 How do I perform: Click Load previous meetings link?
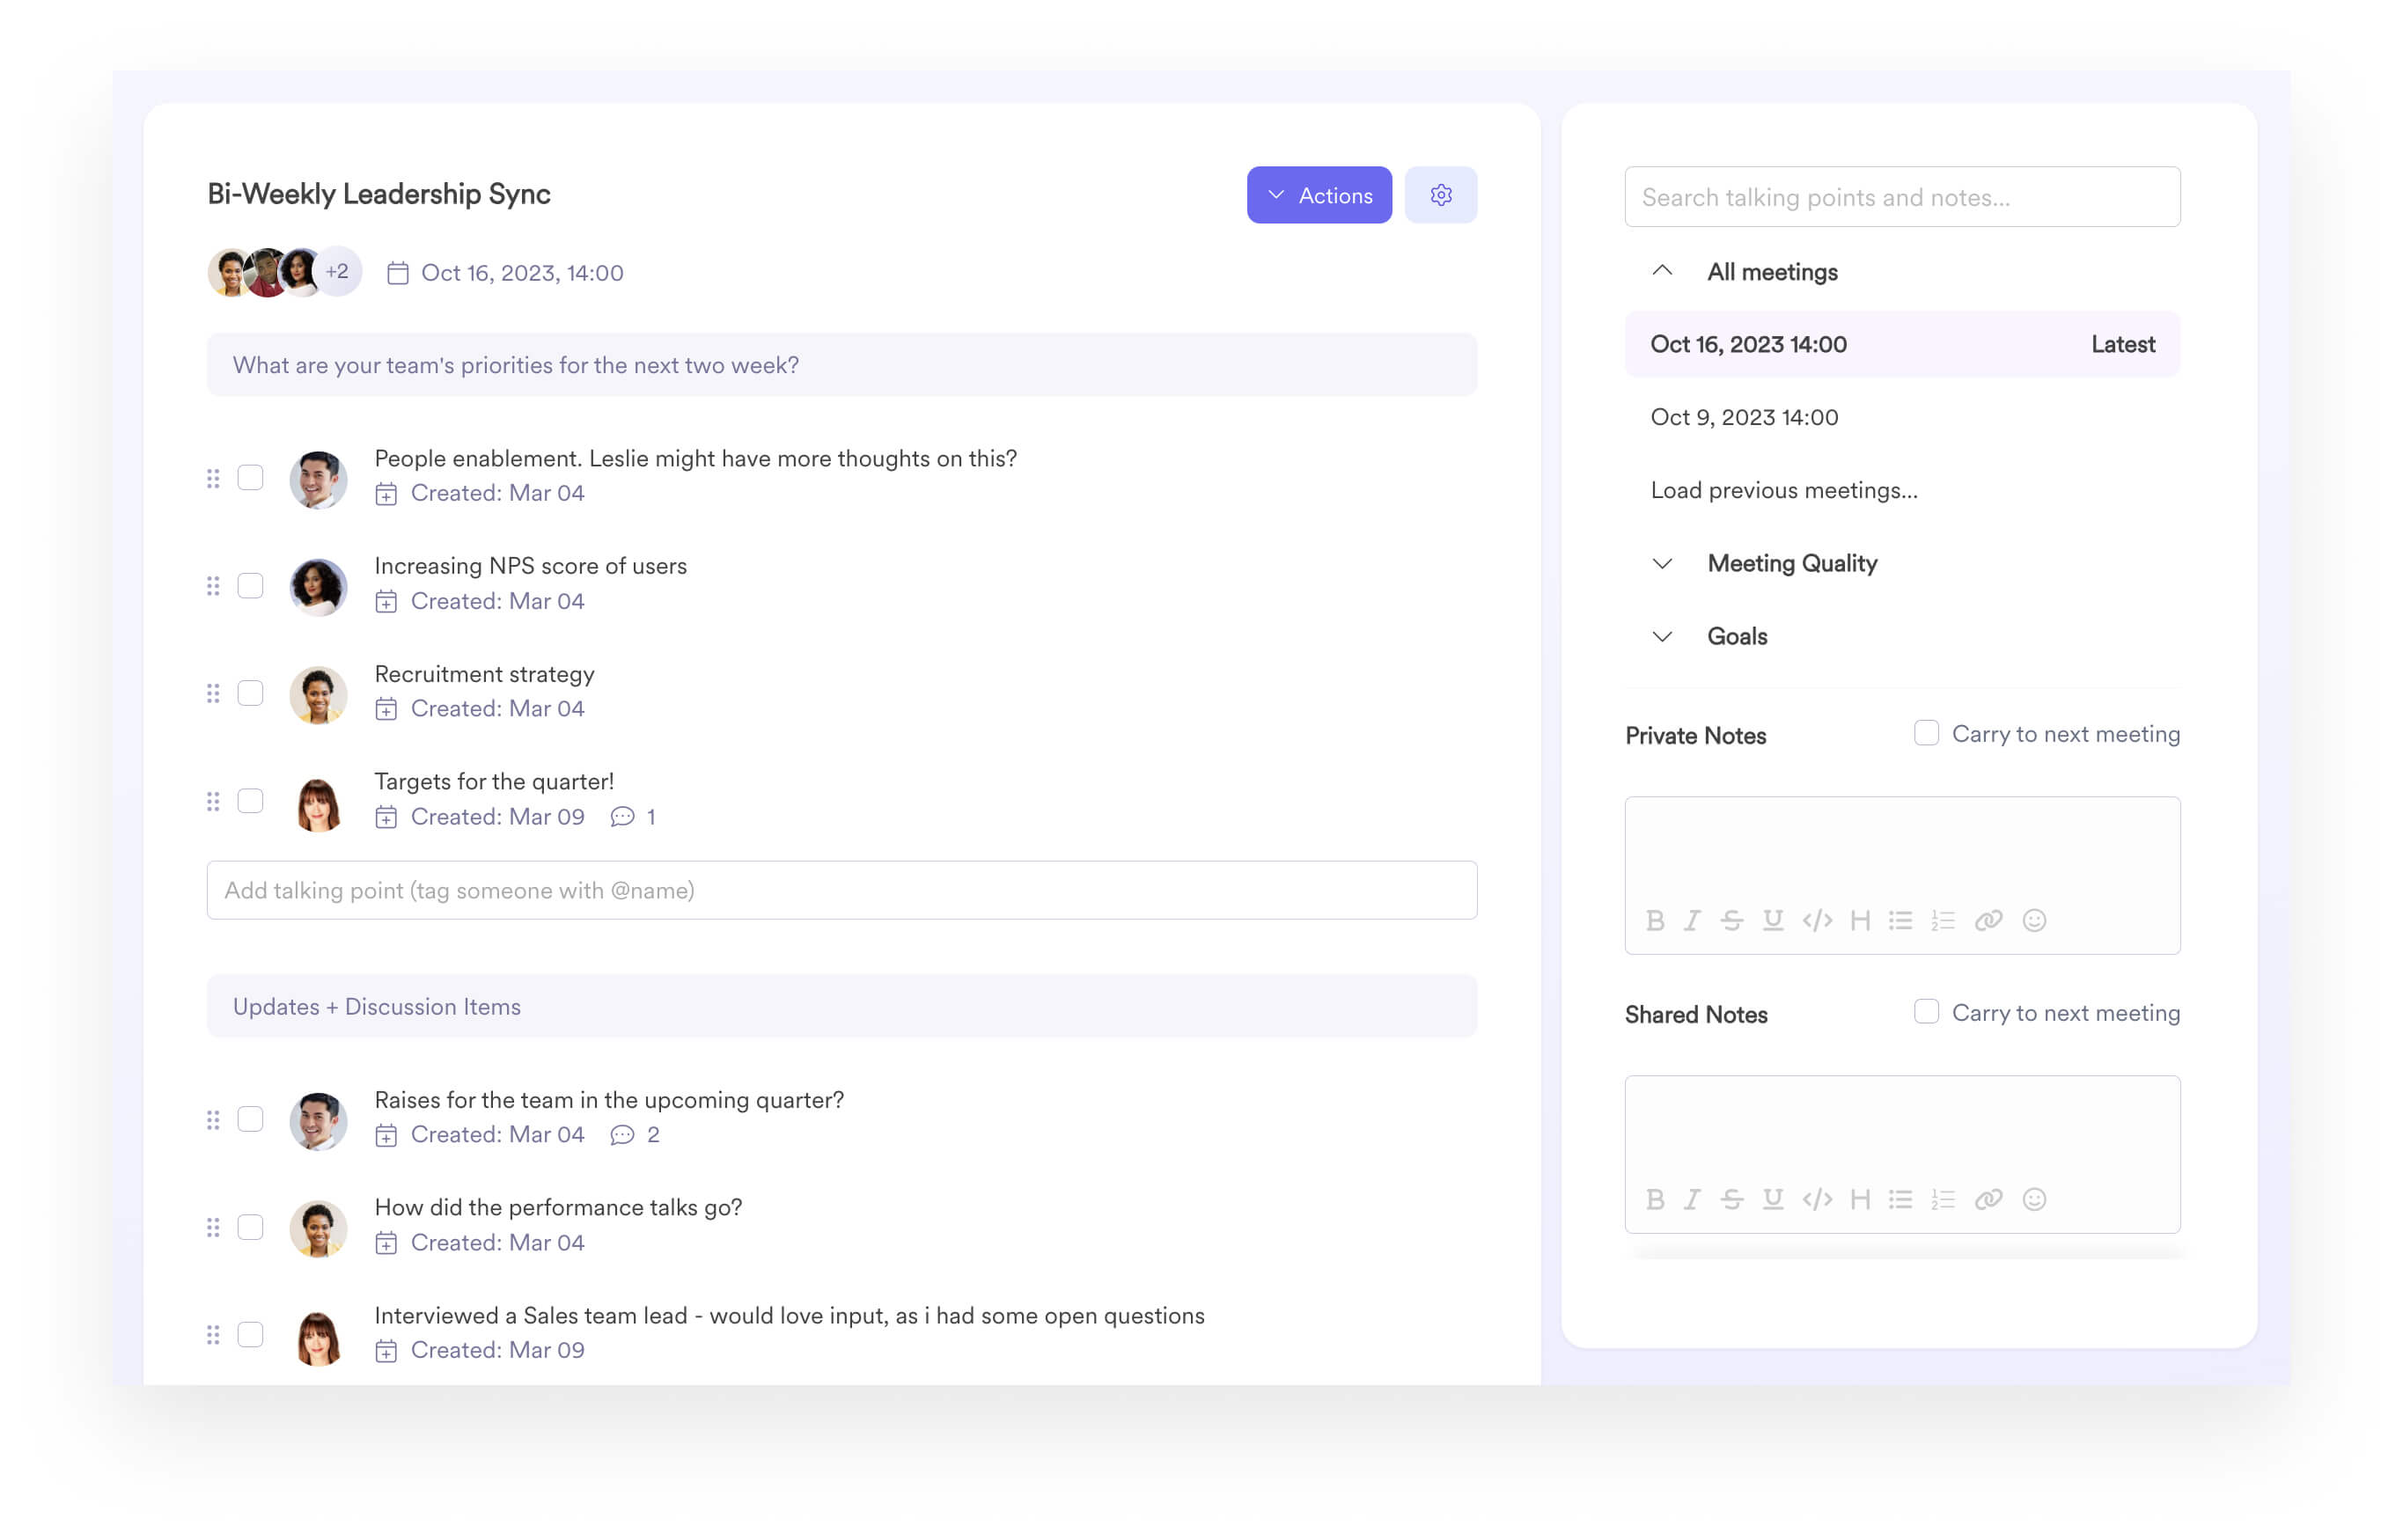1784,490
